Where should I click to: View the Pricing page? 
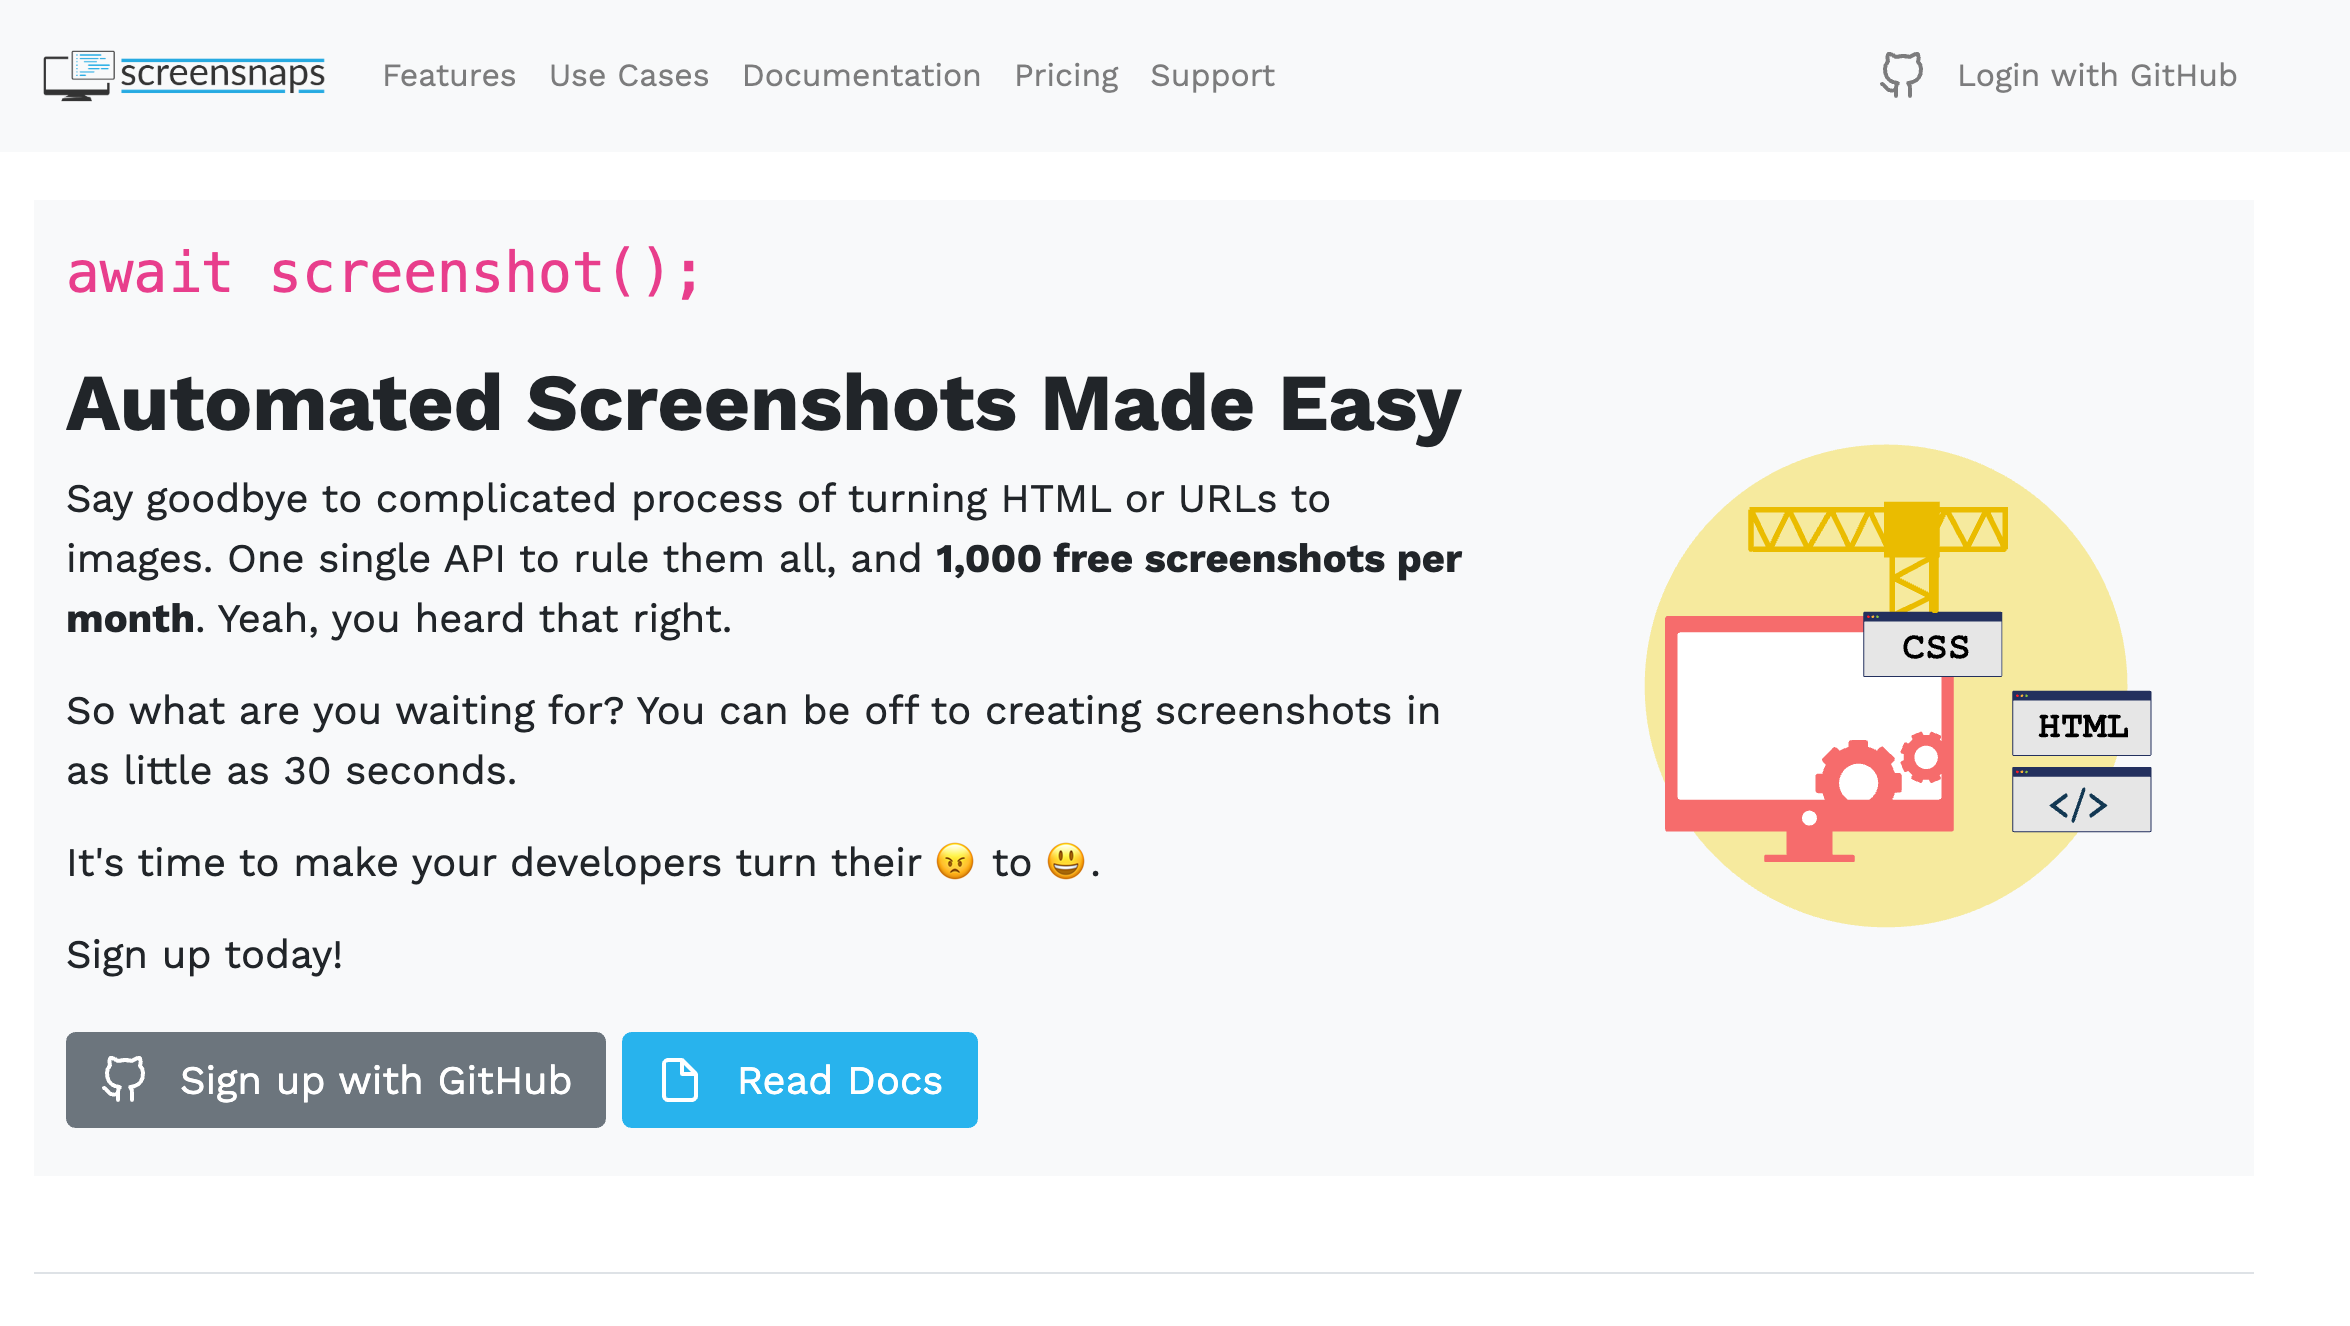(x=1066, y=75)
